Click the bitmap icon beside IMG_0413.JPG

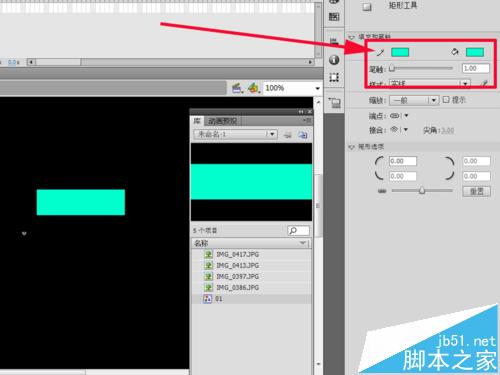click(208, 265)
